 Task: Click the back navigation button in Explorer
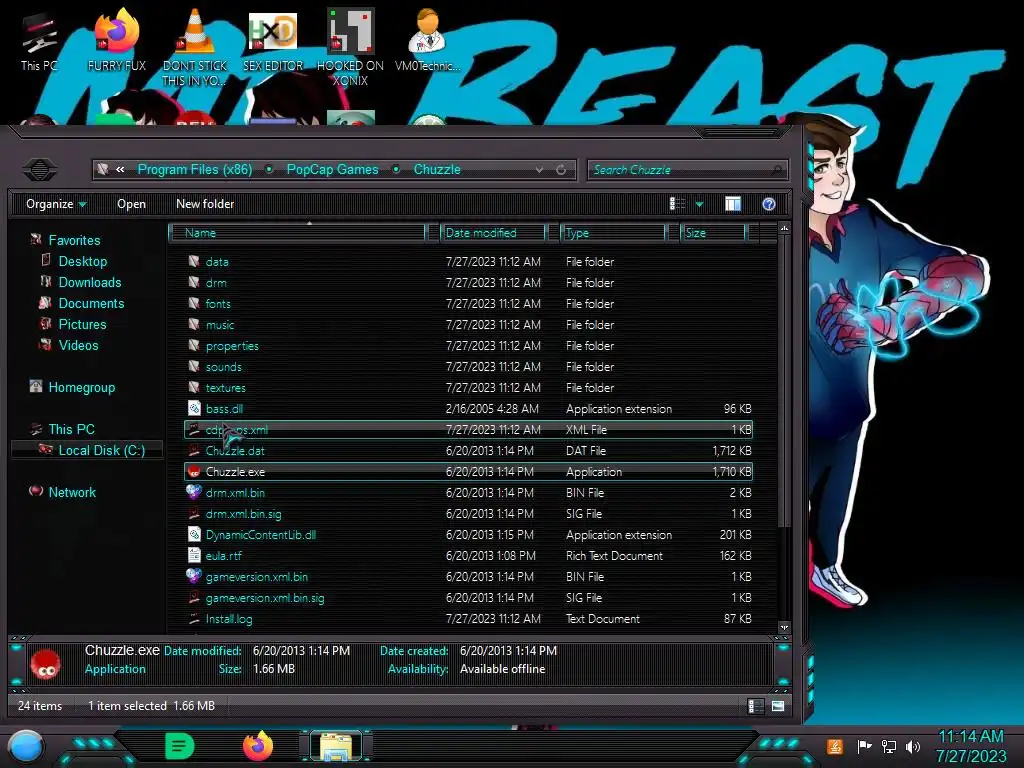[40, 170]
